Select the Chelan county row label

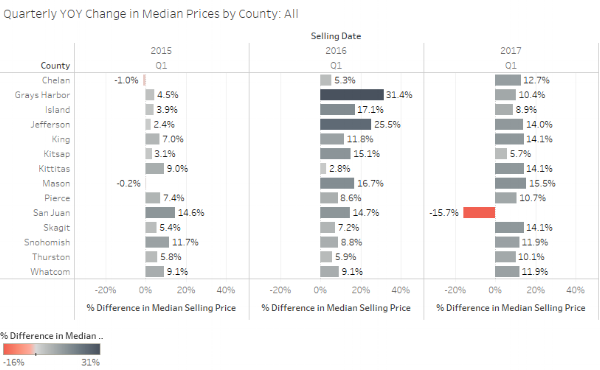pos(56,80)
